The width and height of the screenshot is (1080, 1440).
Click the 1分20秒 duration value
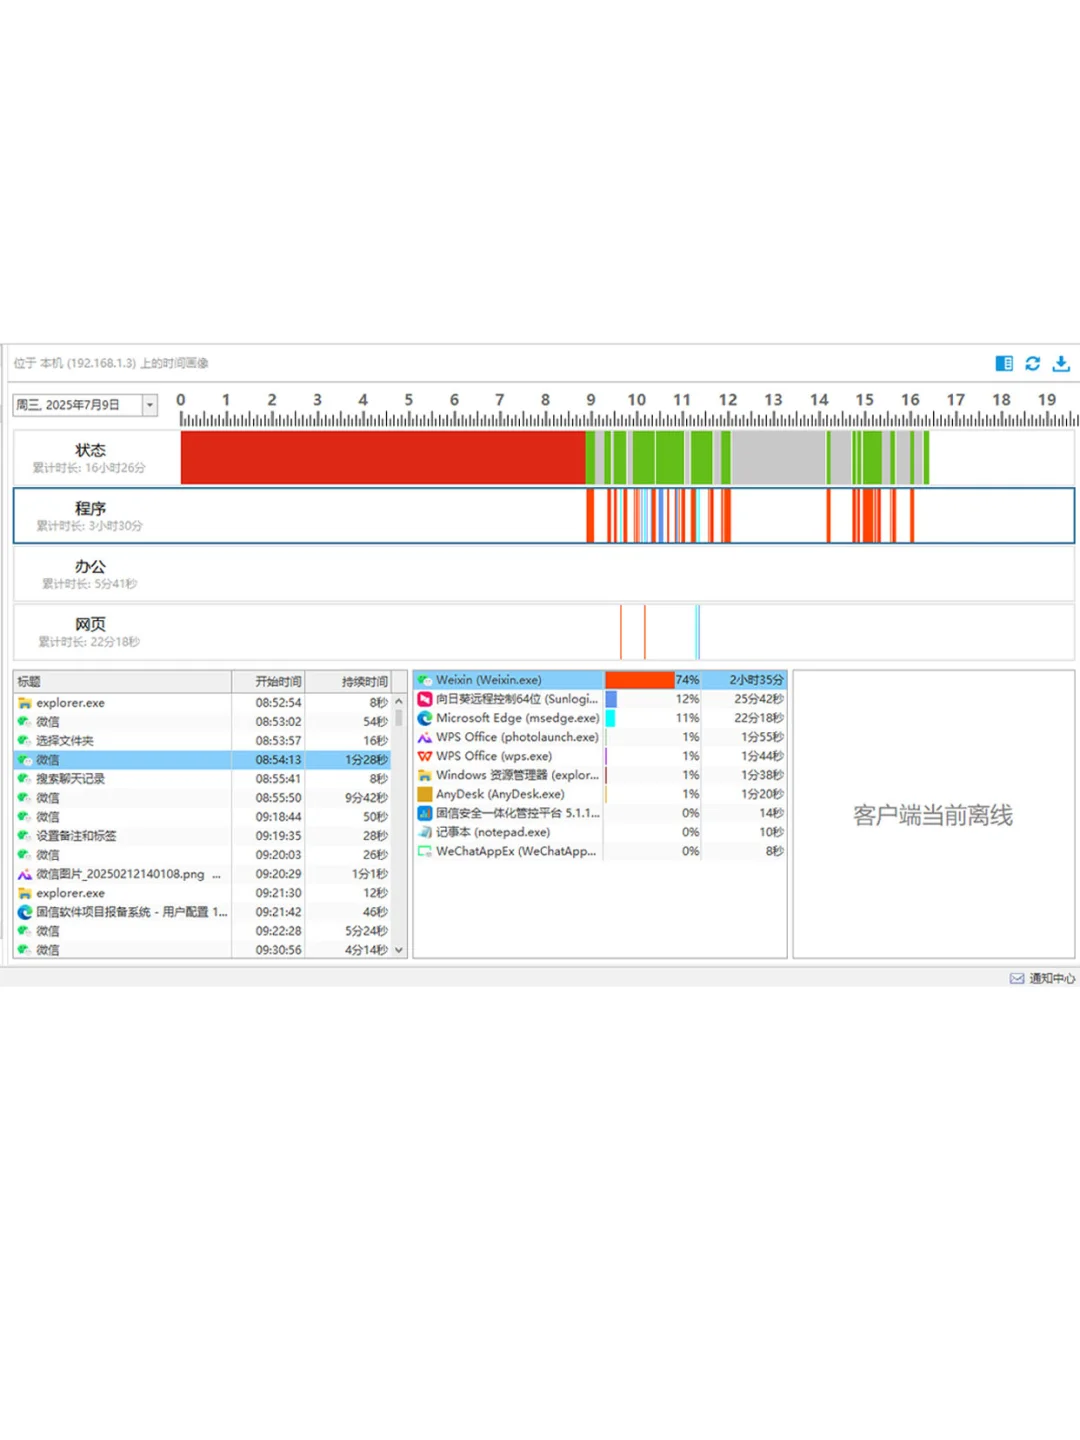pyautogui.click(x=762, y=794)
